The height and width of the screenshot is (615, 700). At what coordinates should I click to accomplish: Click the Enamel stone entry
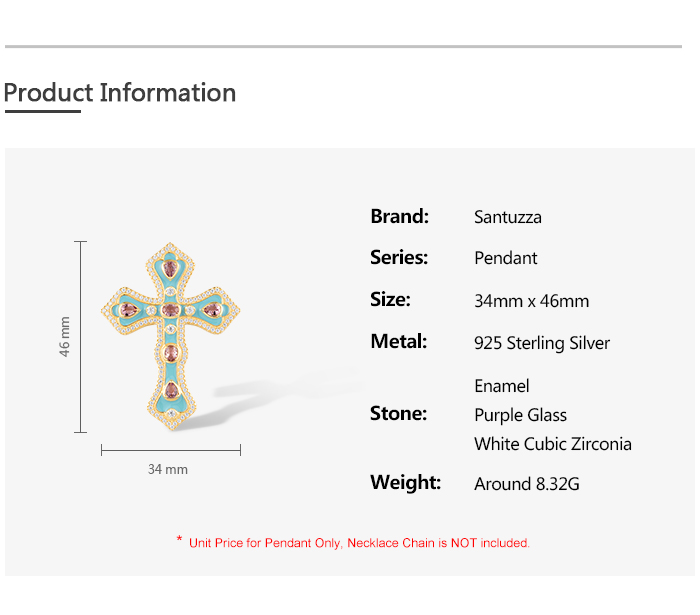click(502, 386)
